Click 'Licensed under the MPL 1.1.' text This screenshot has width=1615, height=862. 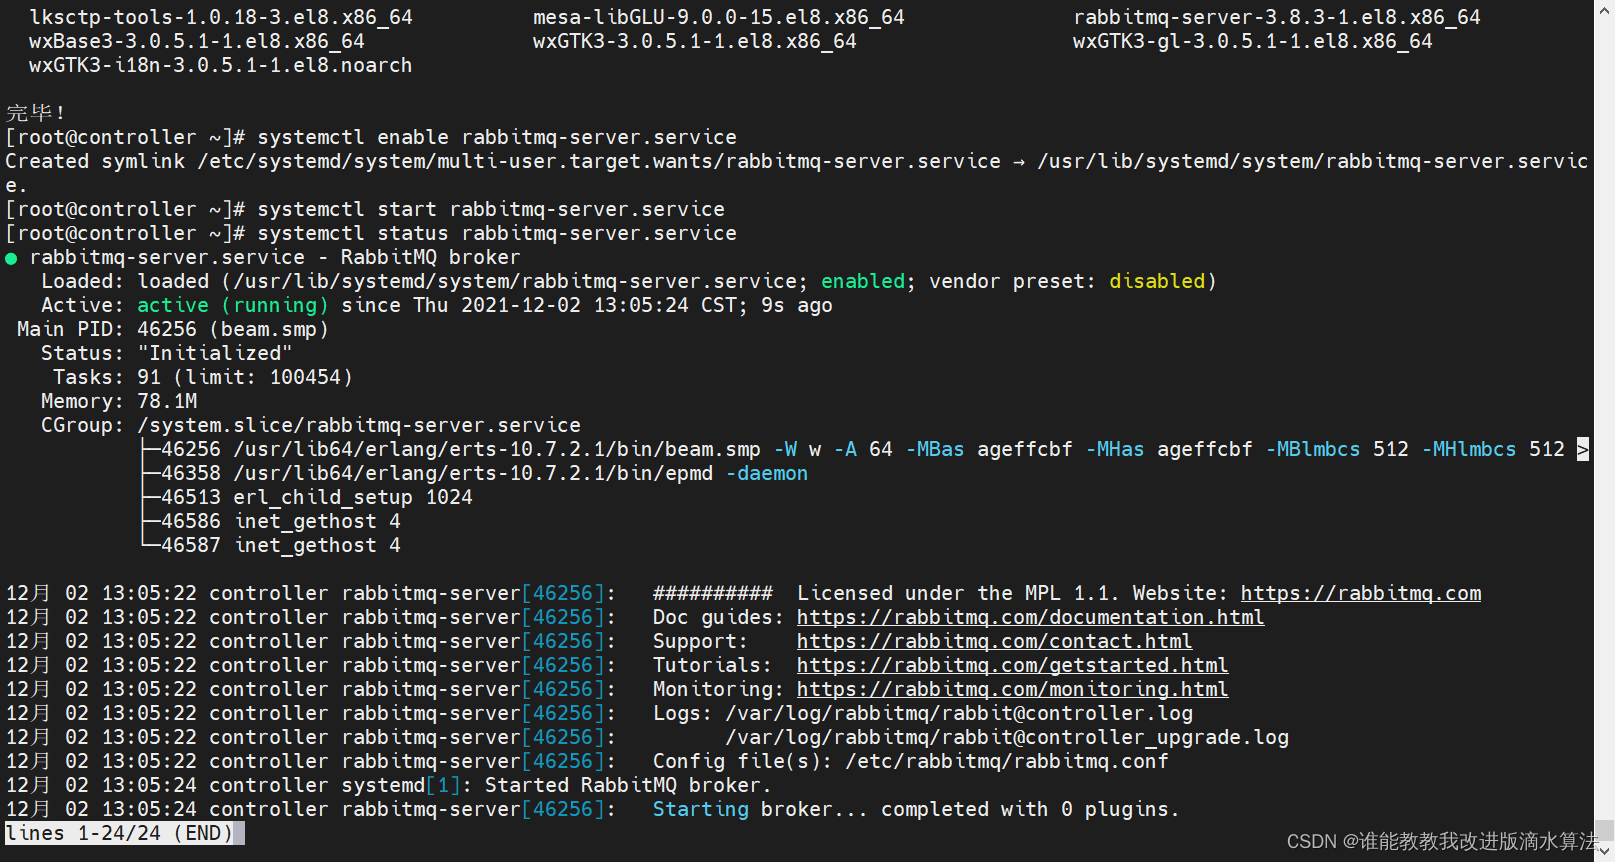tap(957, 593)
